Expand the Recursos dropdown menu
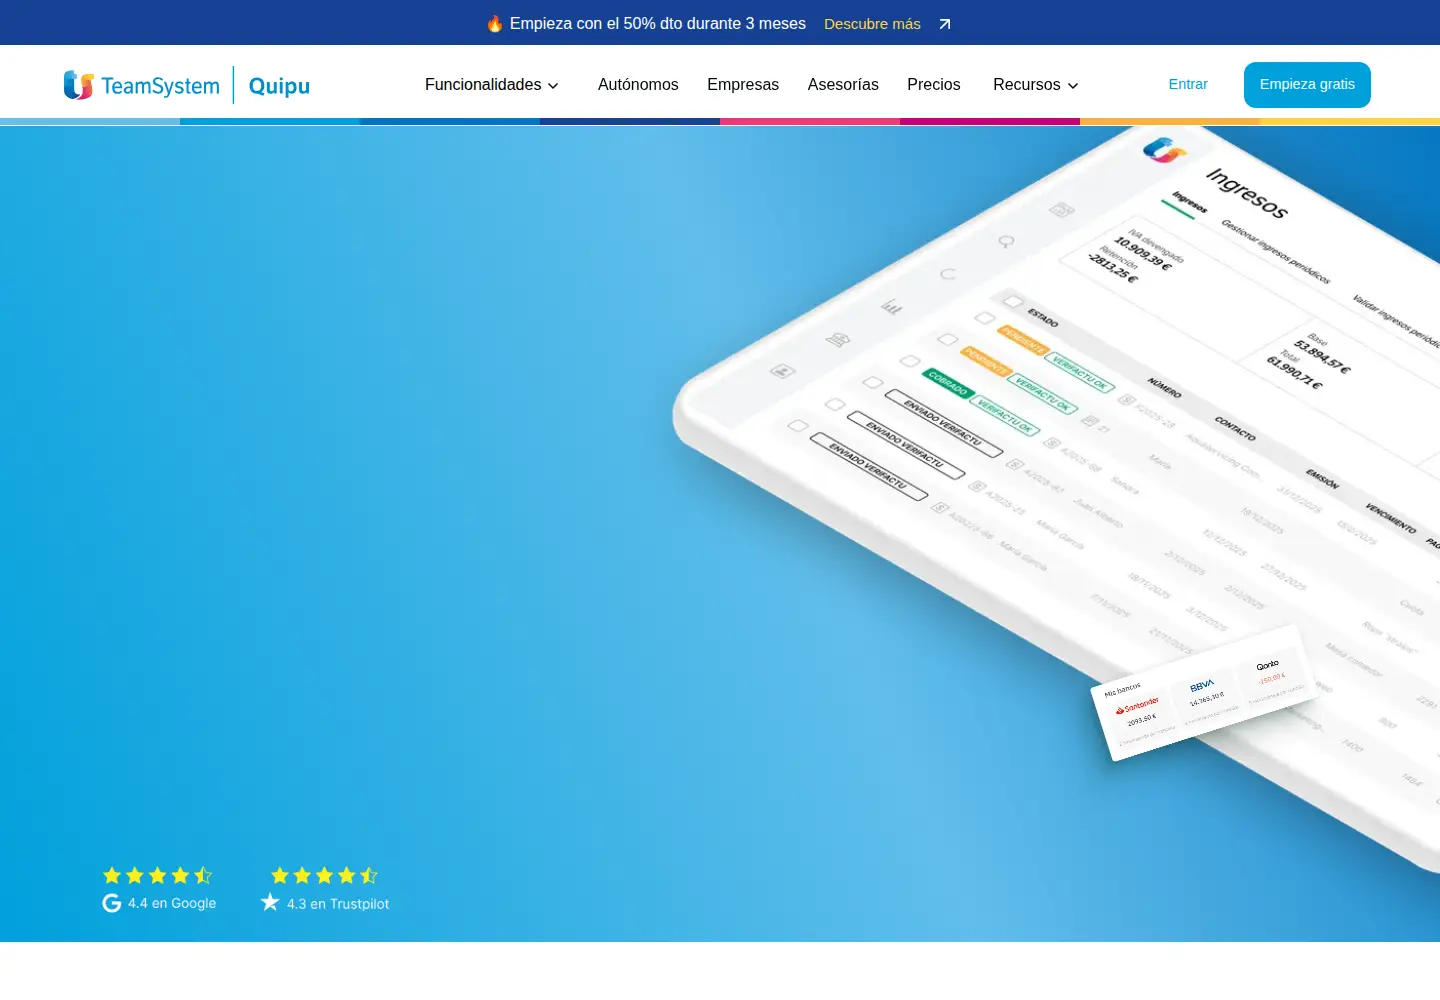This screenshot has height=1000, width=1440. coord(1036,85)
